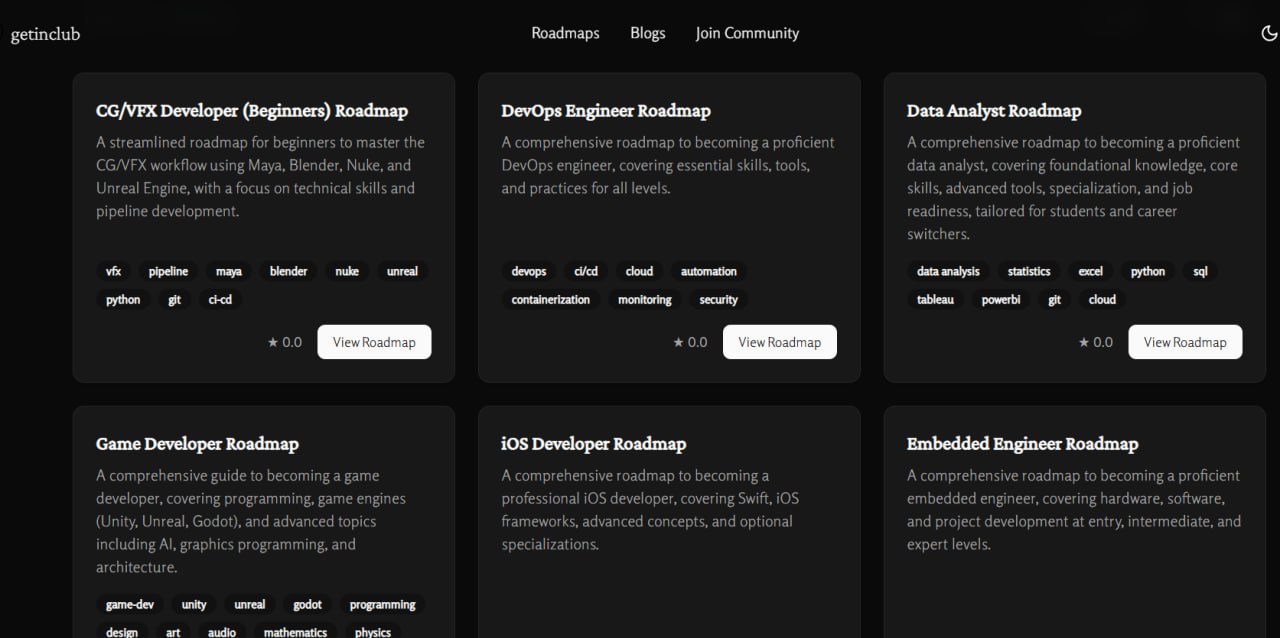View Roadmap for Data Analyst

pyautogui.click(x=1184, y=342)
